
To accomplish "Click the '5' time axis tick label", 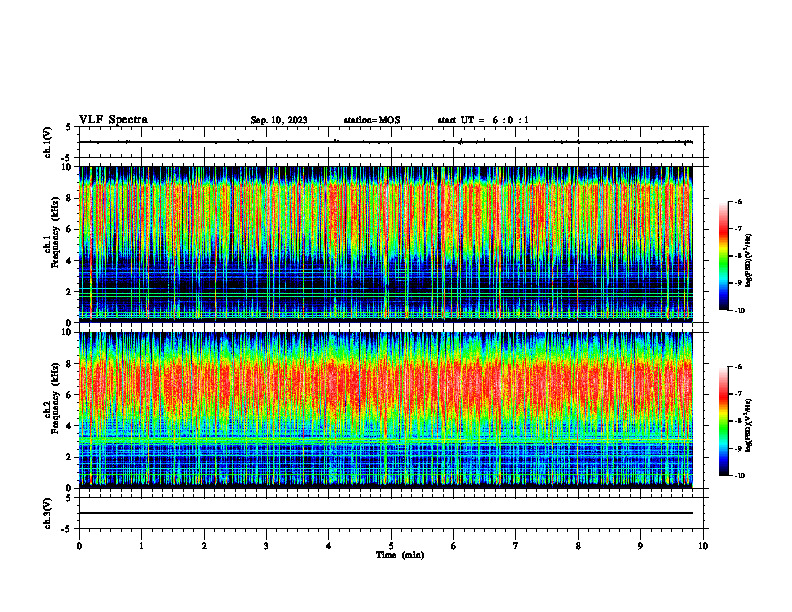I will click(x=391, y=546).
